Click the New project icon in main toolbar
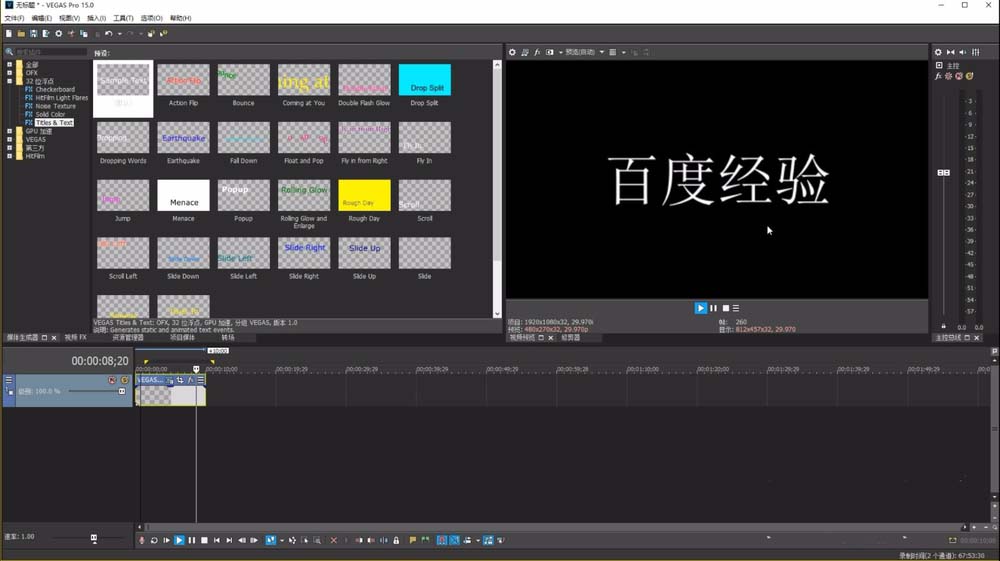1000x561 pixels. tap(9, 33)
